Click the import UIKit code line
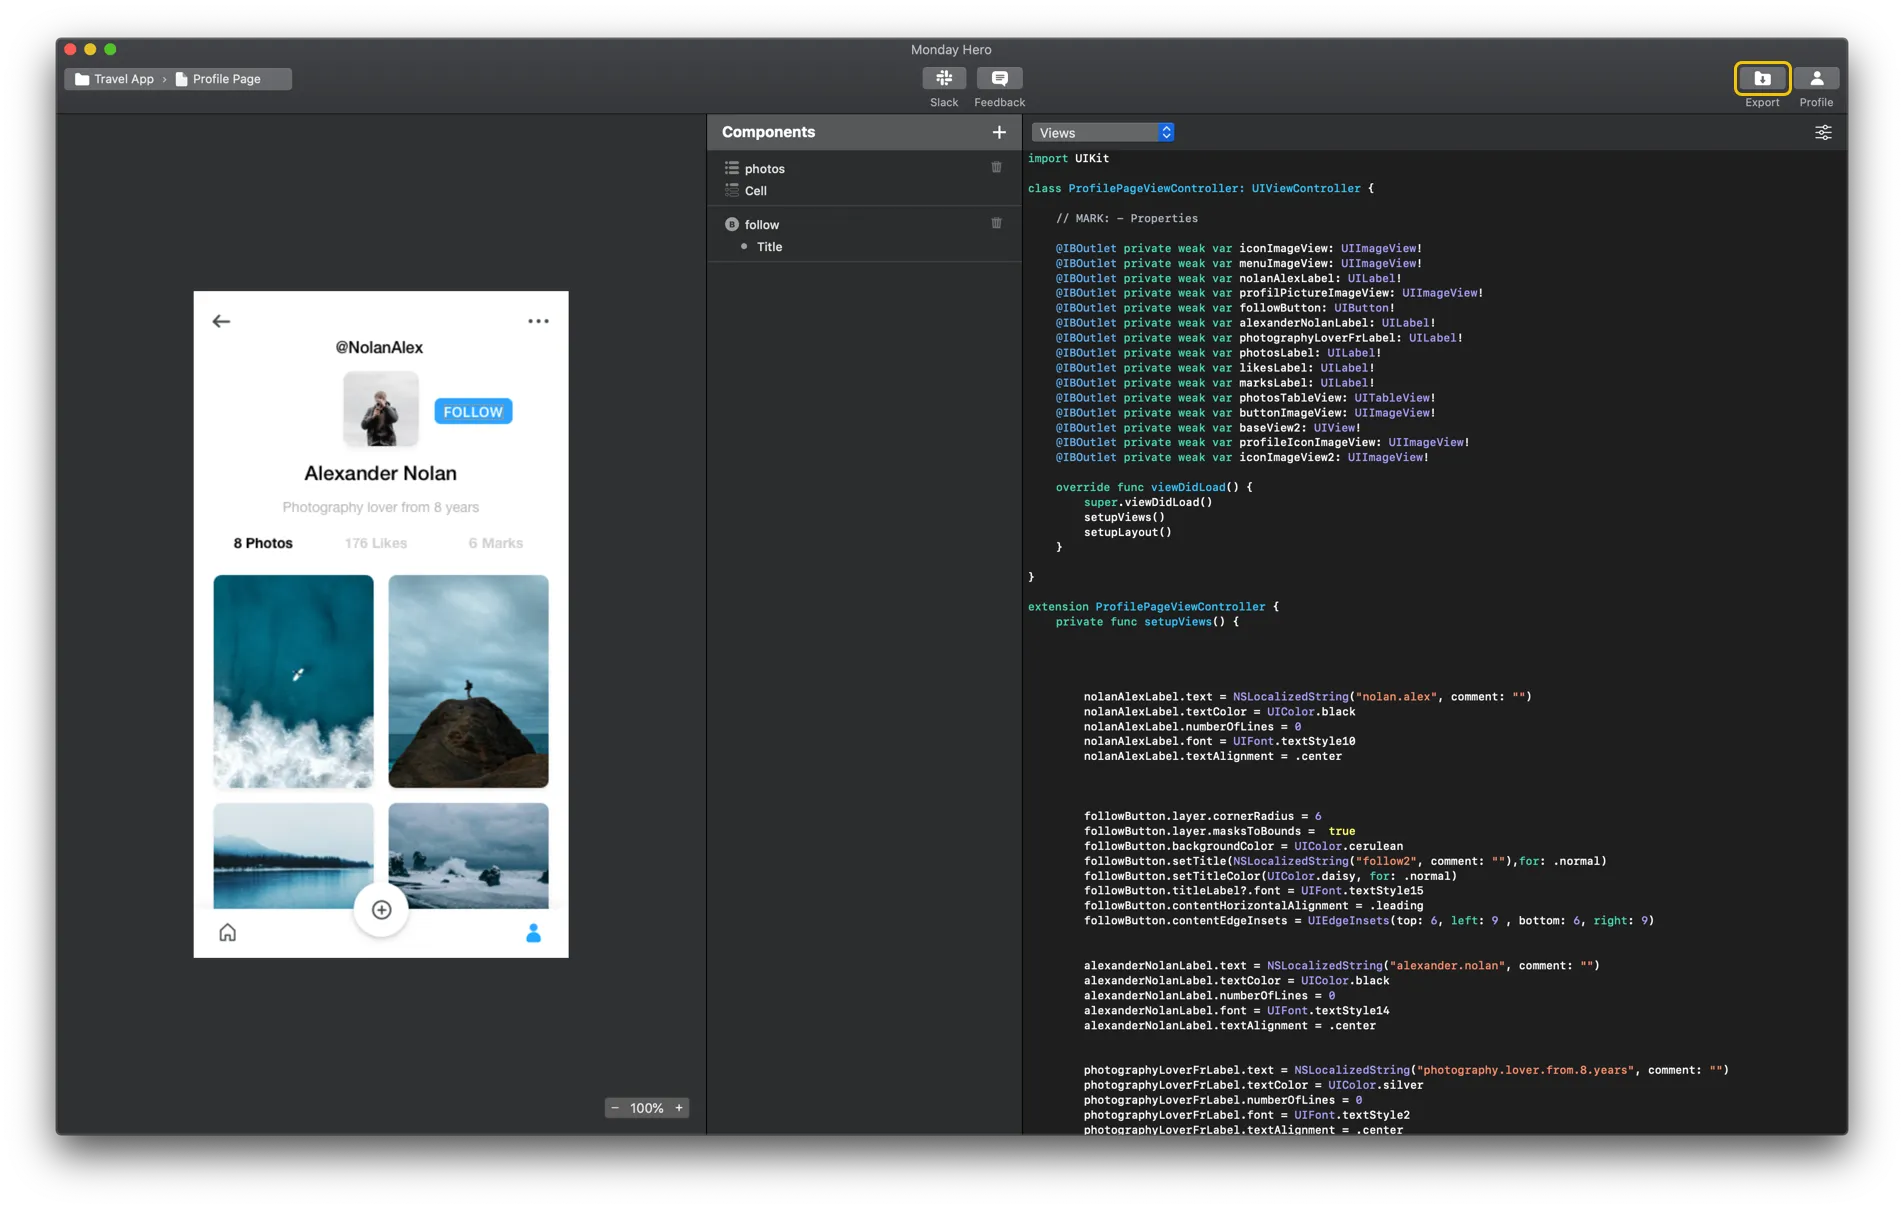Screen dimensions: 1904x1209 (1068, 158)
